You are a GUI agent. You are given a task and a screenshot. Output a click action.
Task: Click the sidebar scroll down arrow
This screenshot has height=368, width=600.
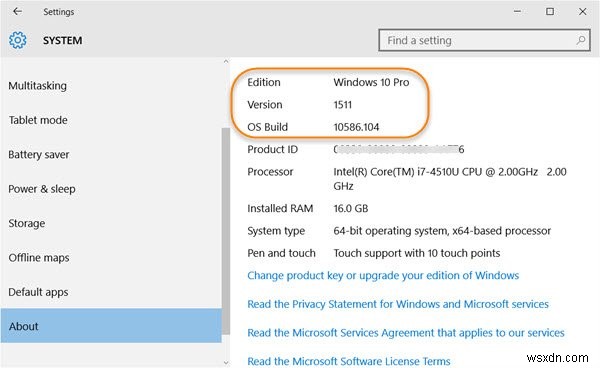click(x=226, y=362)
